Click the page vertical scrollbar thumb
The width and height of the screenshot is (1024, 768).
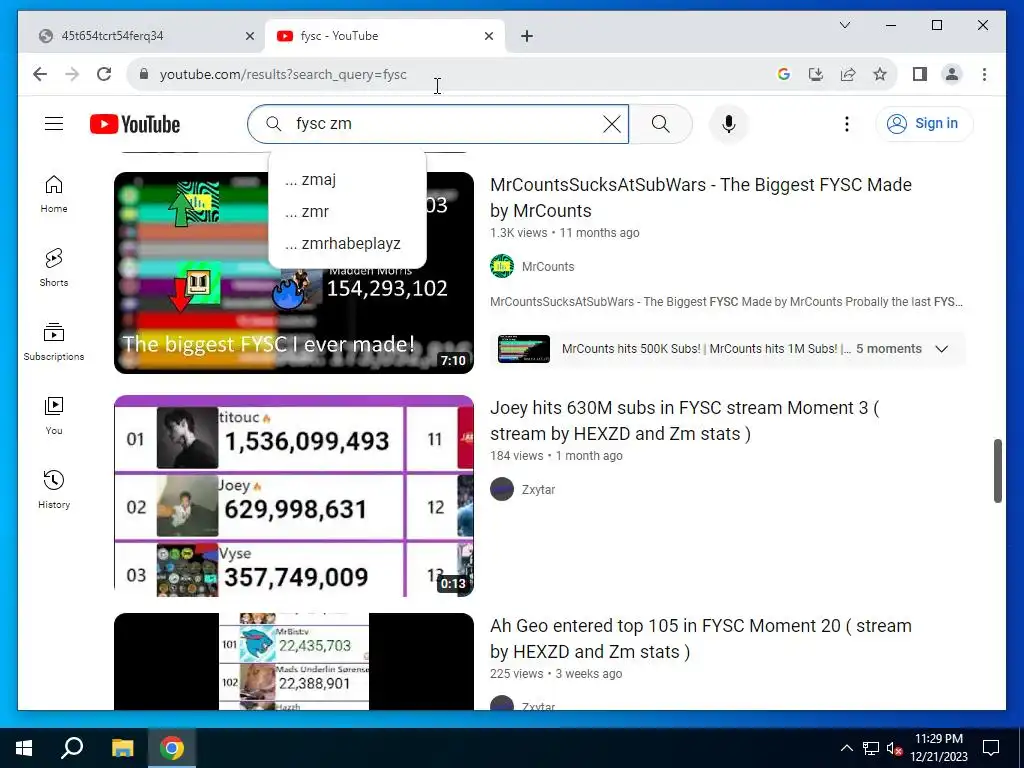(x=997, y=471)
